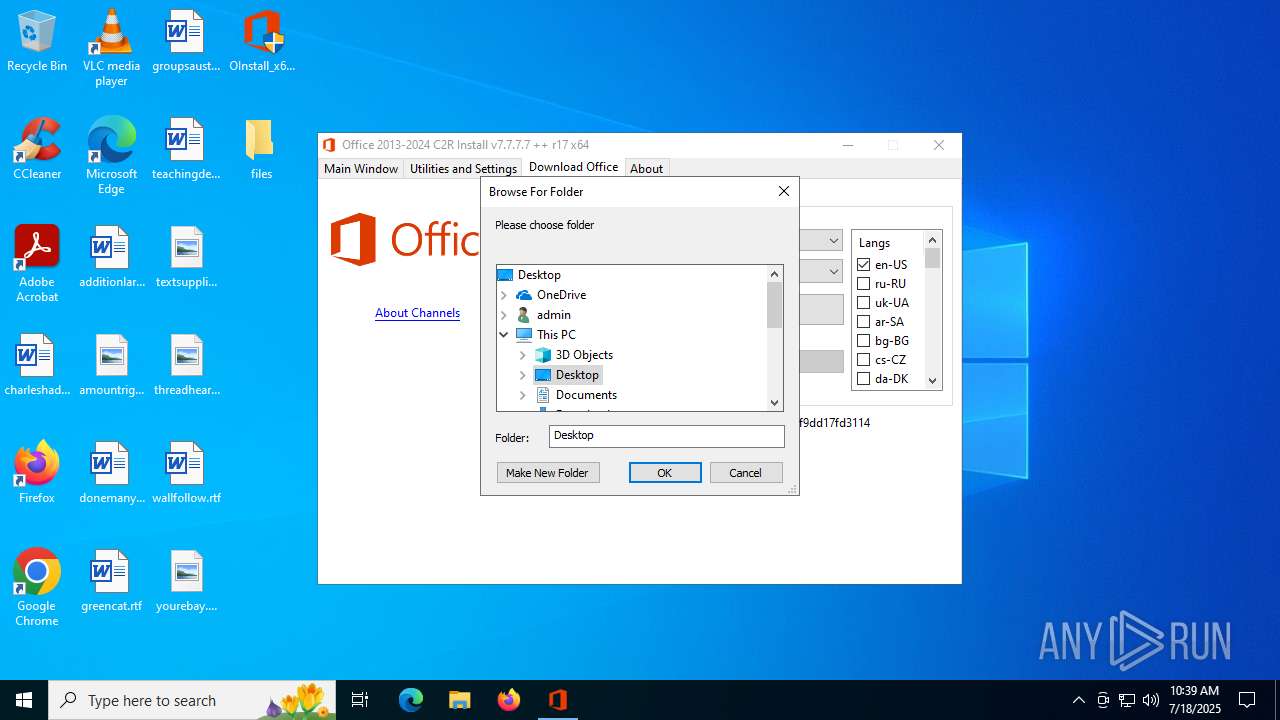Launch Google Chrome desktop shortcut

[37, 588]
